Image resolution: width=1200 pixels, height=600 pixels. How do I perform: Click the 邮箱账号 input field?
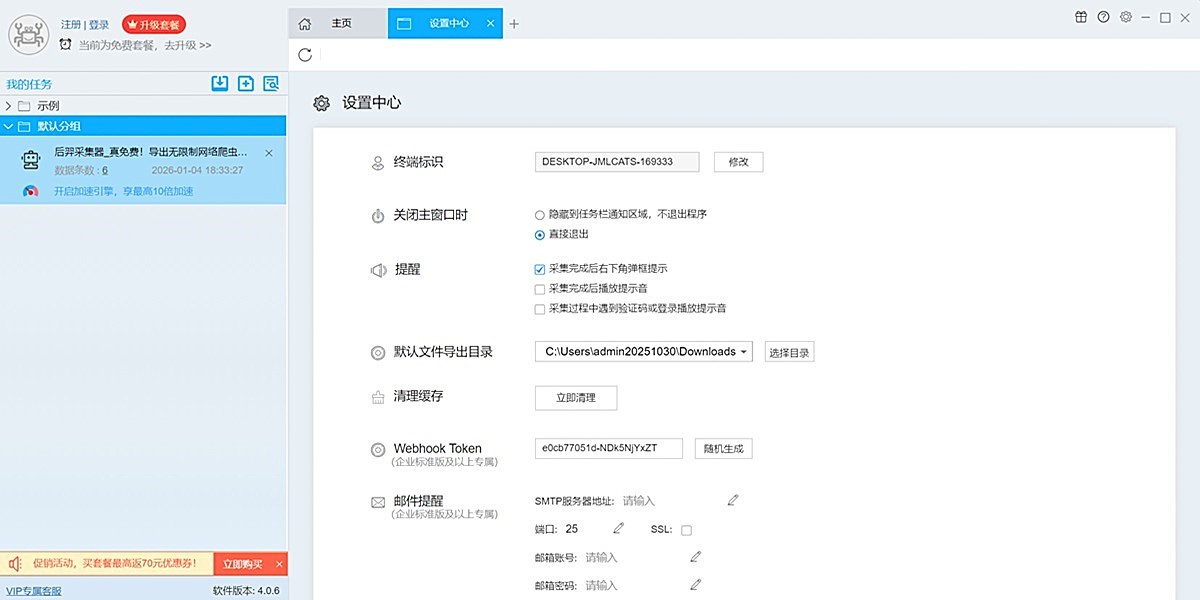[630, 557]
